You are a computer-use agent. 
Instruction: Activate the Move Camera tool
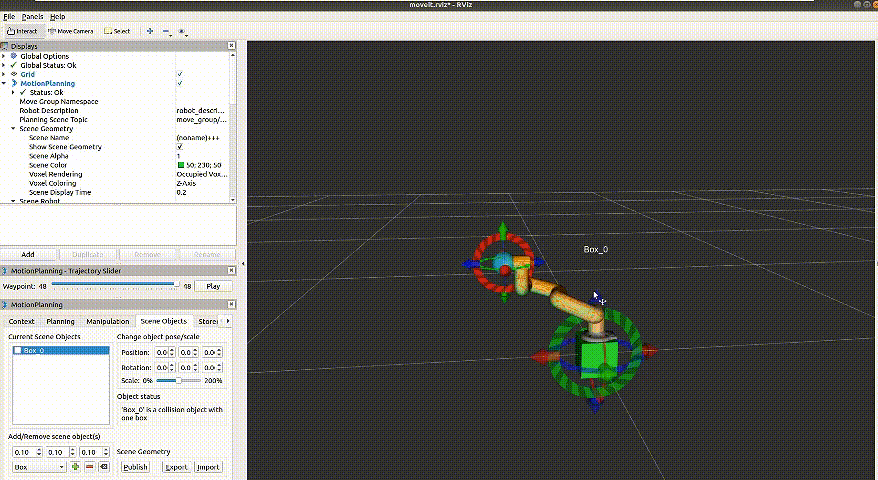click(x=71, y=31)
